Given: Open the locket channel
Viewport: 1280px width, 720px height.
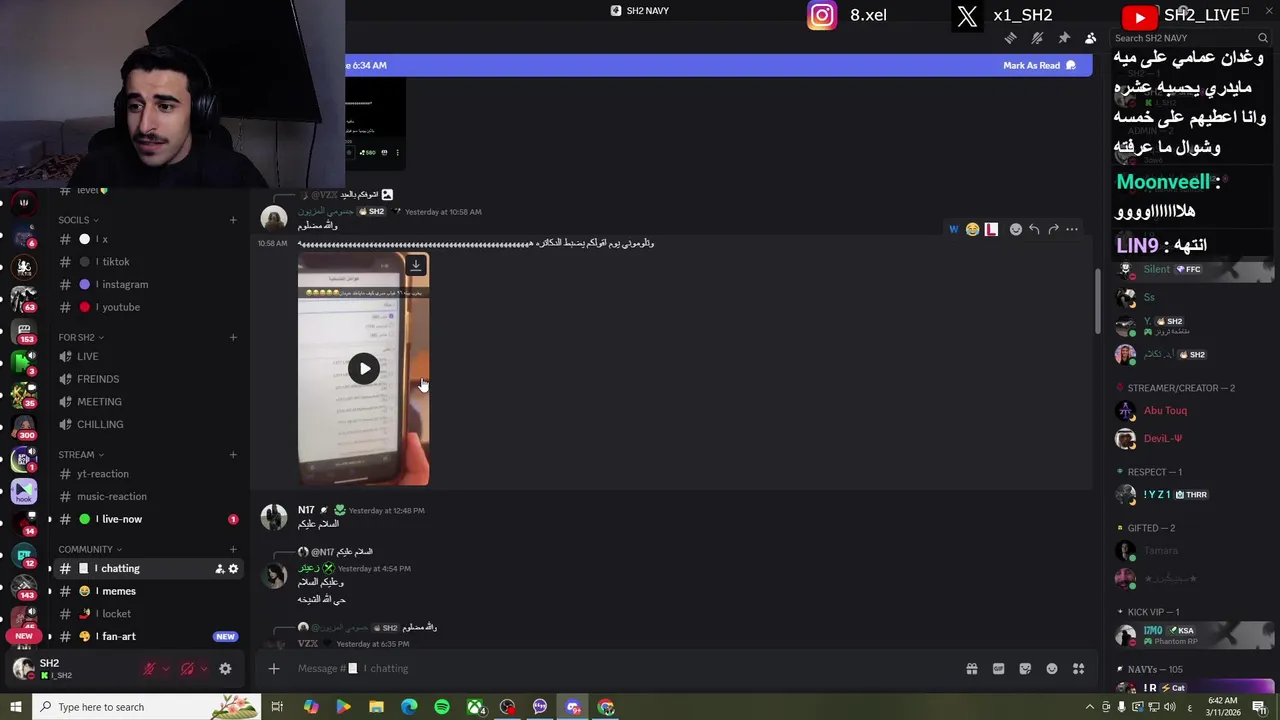Looking at the screenshot, I should coord(147,614).
